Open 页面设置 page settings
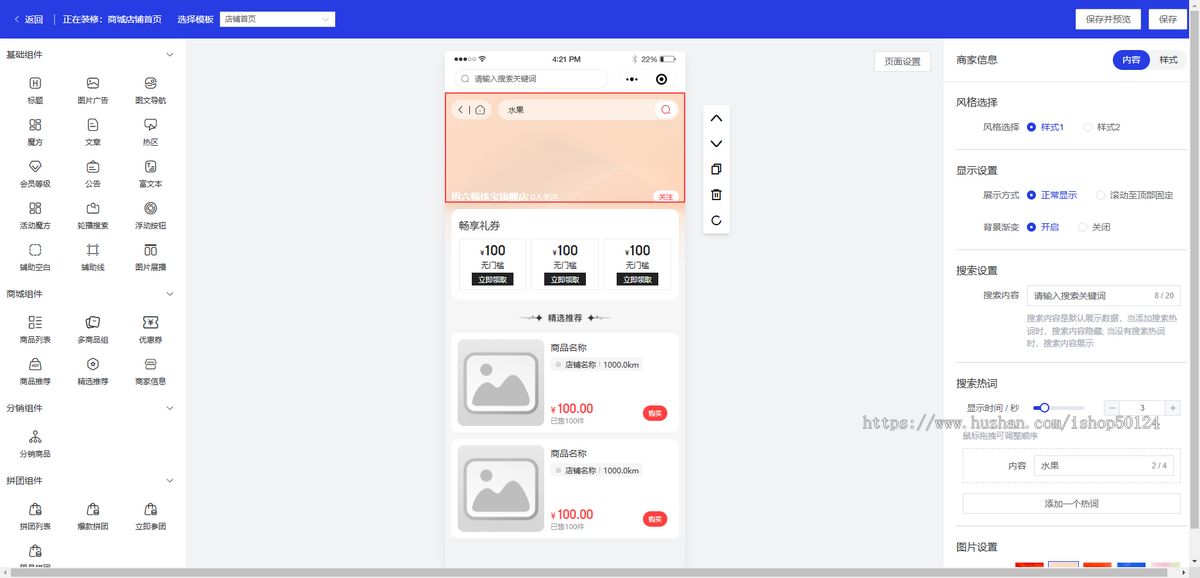The width and height of the screenshot is (1200, 578). tap(902, 61)
